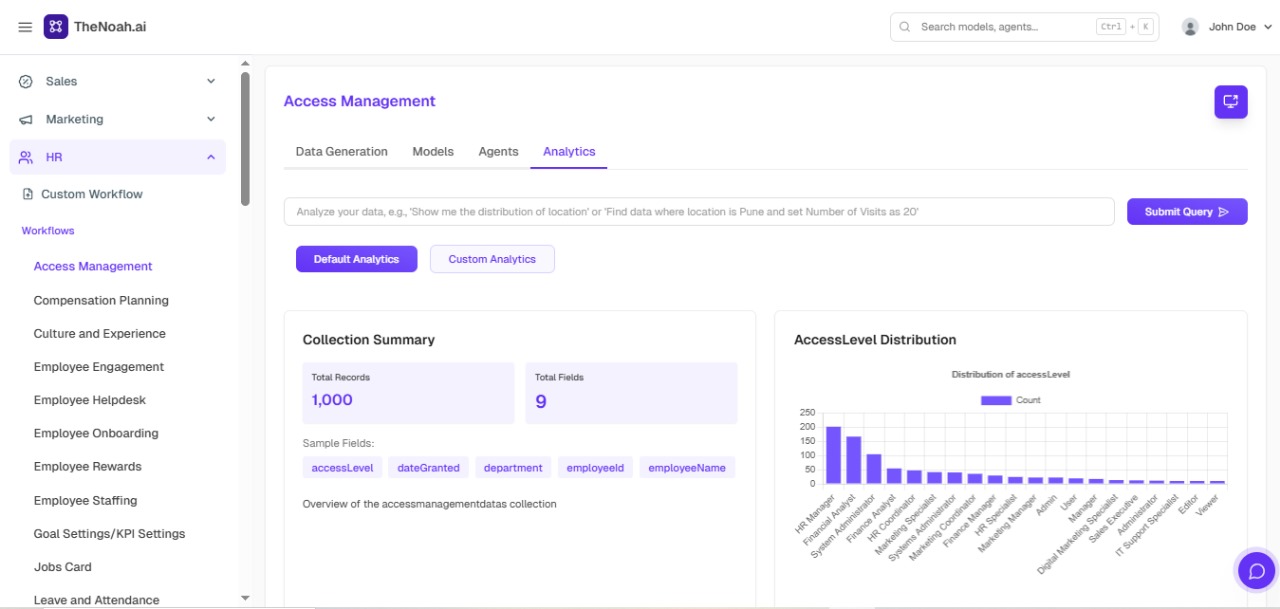Open the Data Generation tab
The image size is (1280, 609).
point(341,151)
